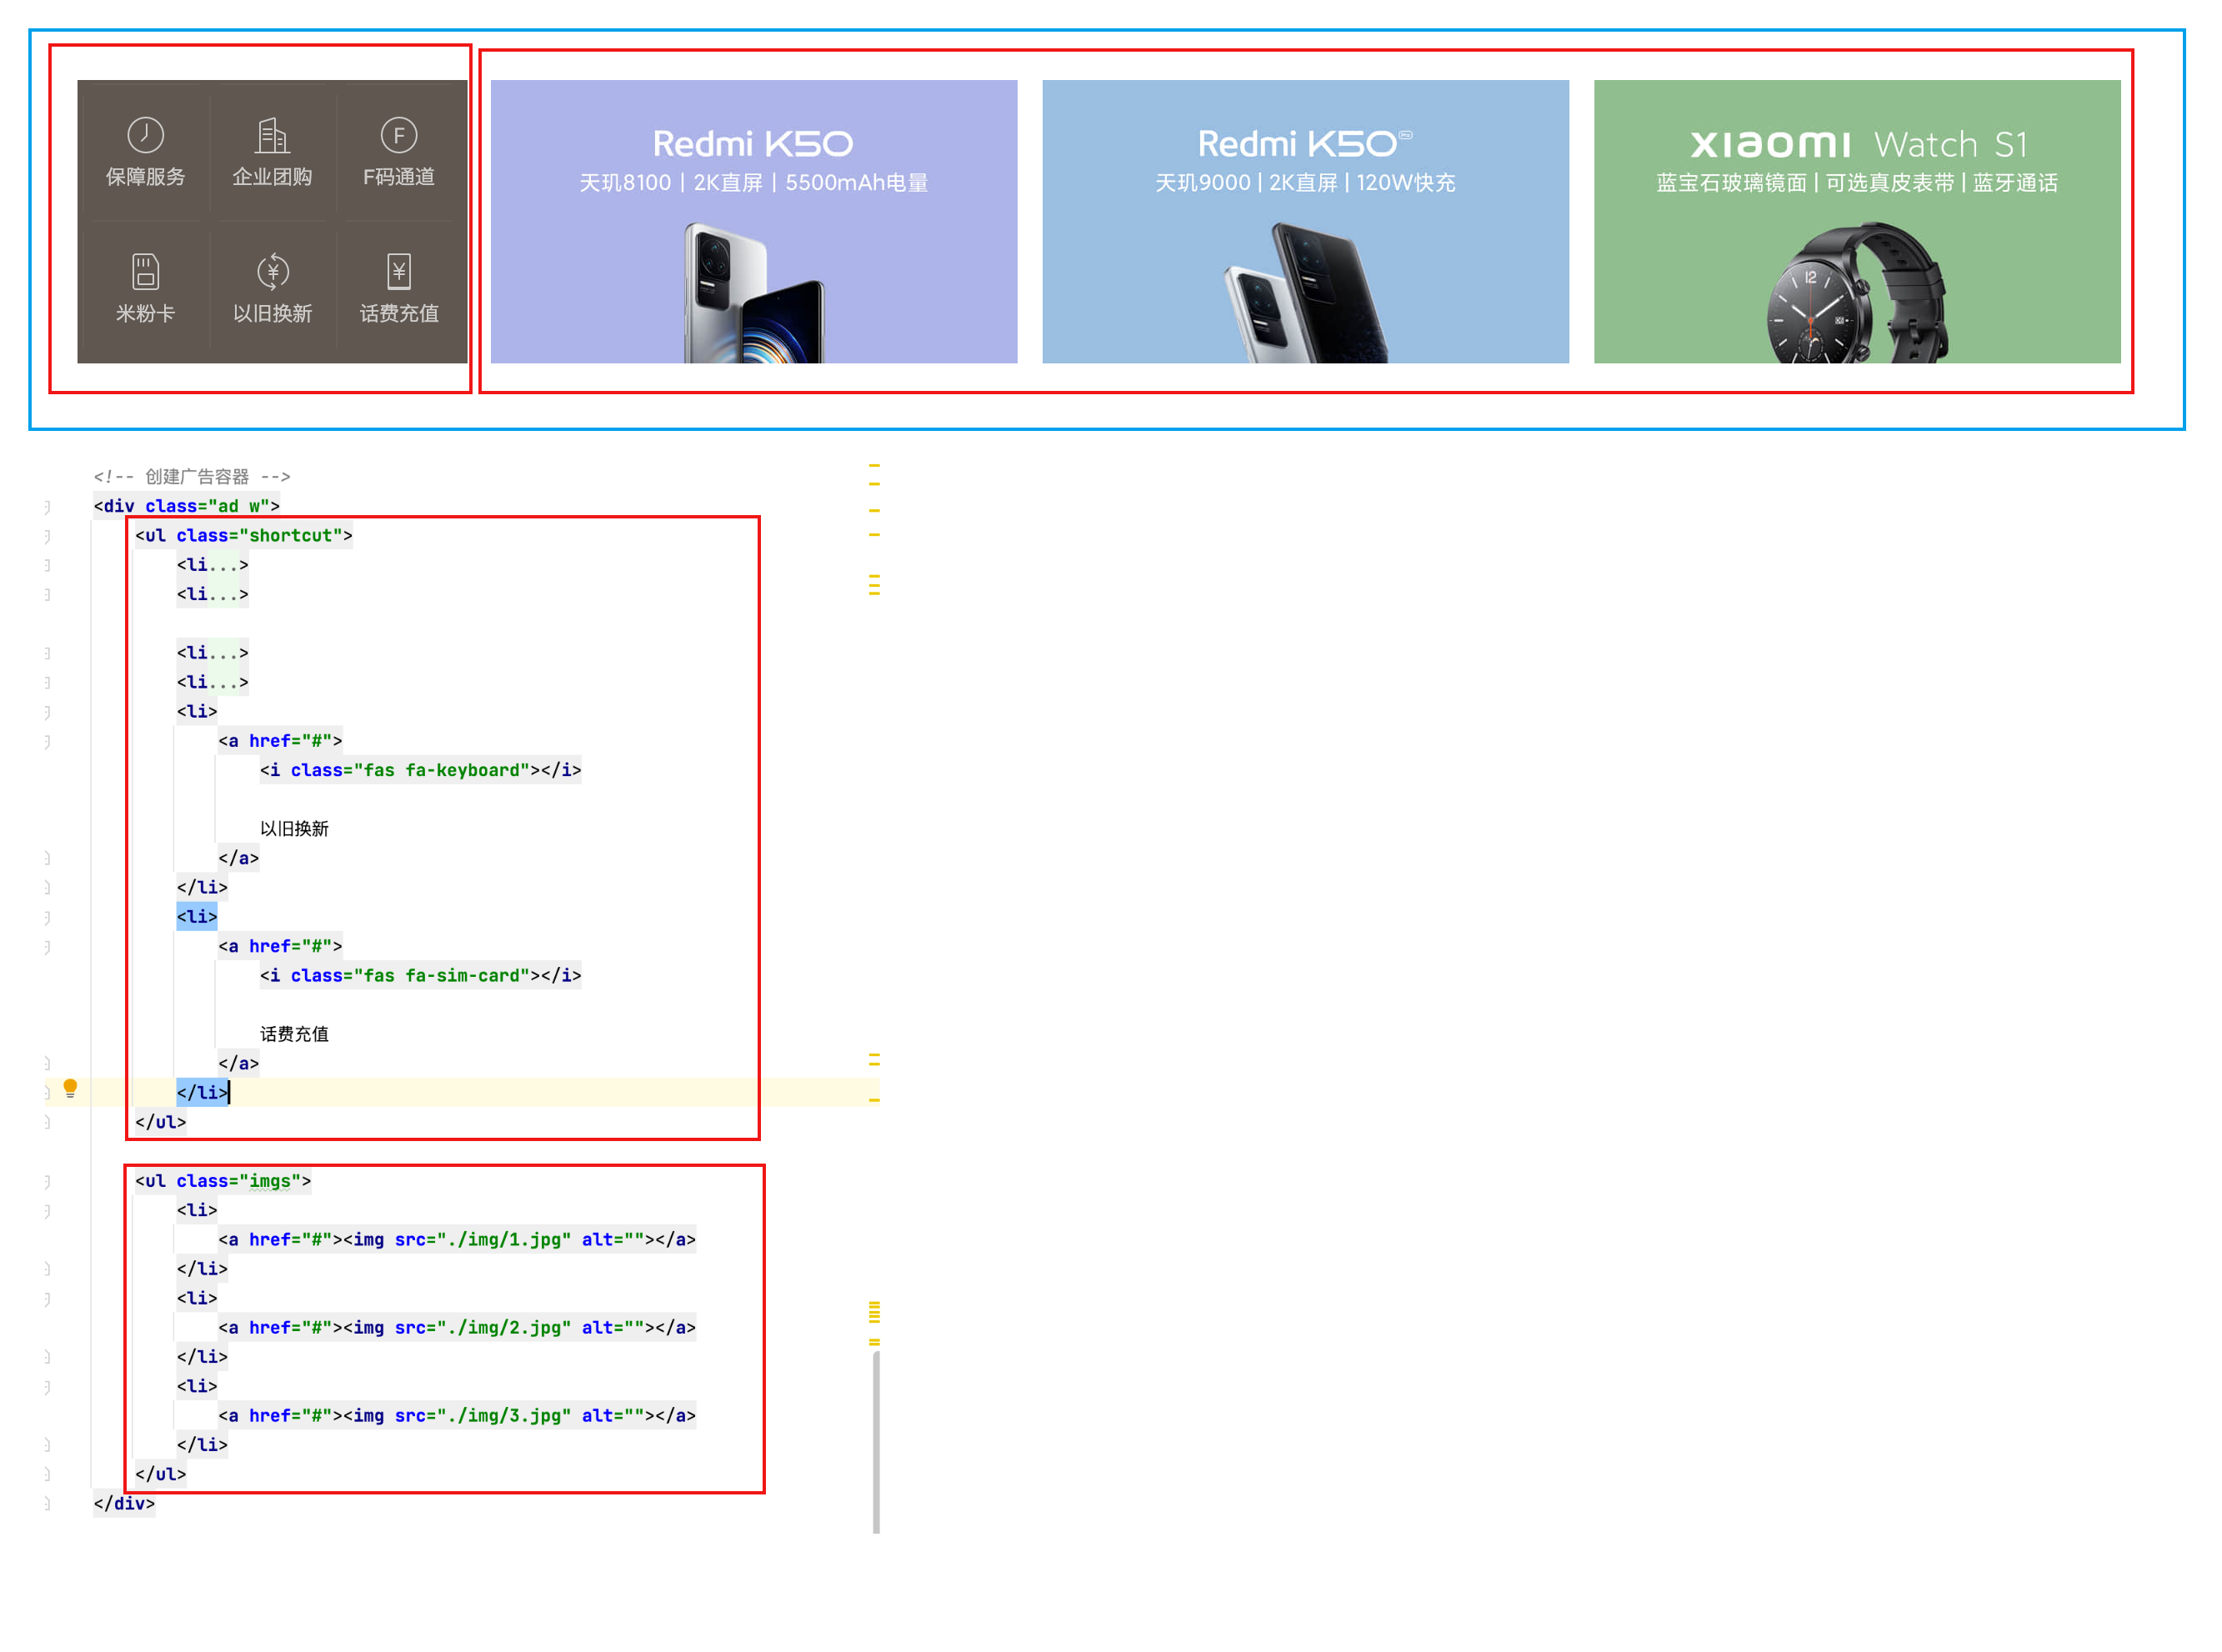Click the comment line 创建广告容器

(192, 477)
